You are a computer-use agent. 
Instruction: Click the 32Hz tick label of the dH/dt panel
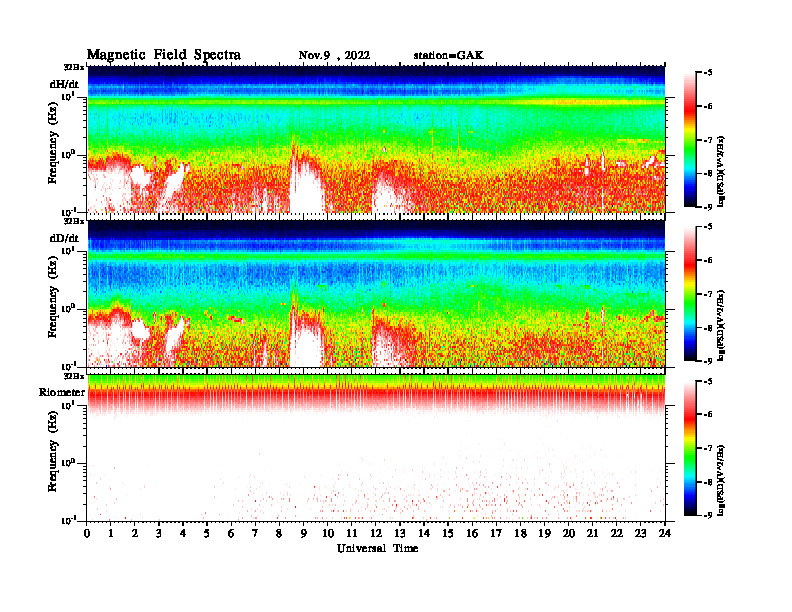pyautogui.click(x=74, y=67)
